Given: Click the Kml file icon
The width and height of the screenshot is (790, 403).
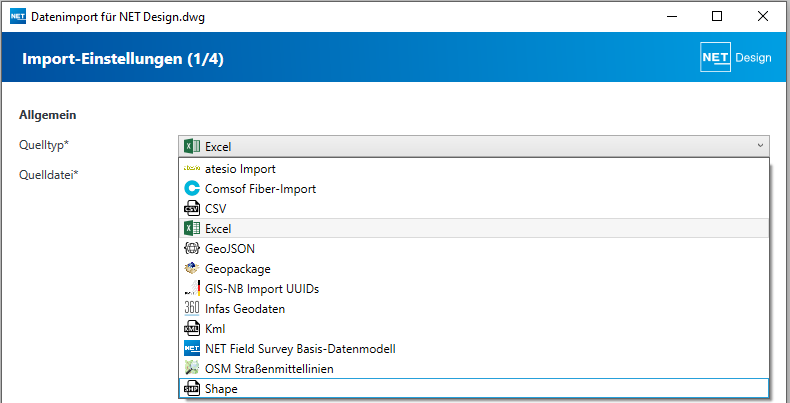Looking at the screenshot, I should (192, 328).
